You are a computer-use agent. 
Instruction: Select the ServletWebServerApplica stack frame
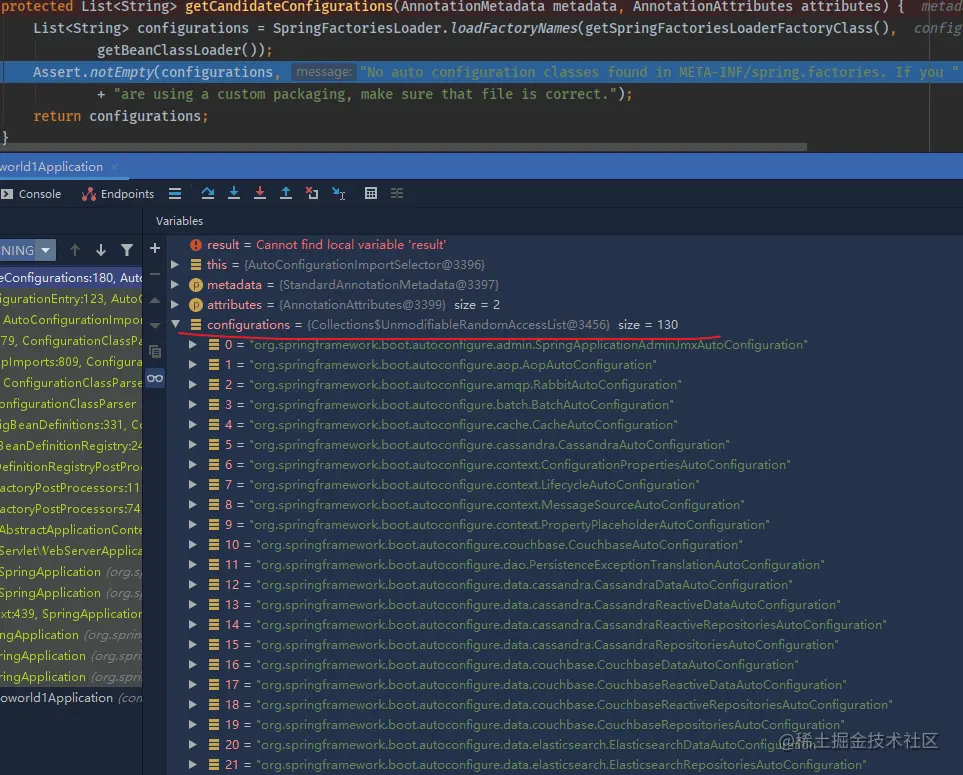click(71, 551)
